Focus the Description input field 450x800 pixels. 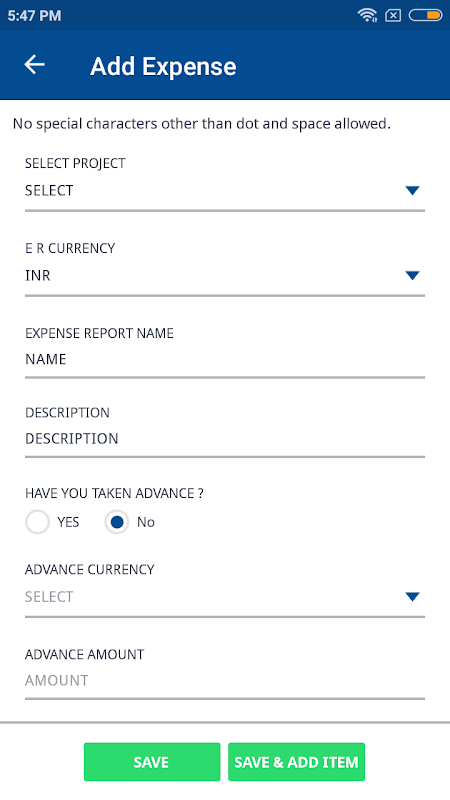coord(224,439)
